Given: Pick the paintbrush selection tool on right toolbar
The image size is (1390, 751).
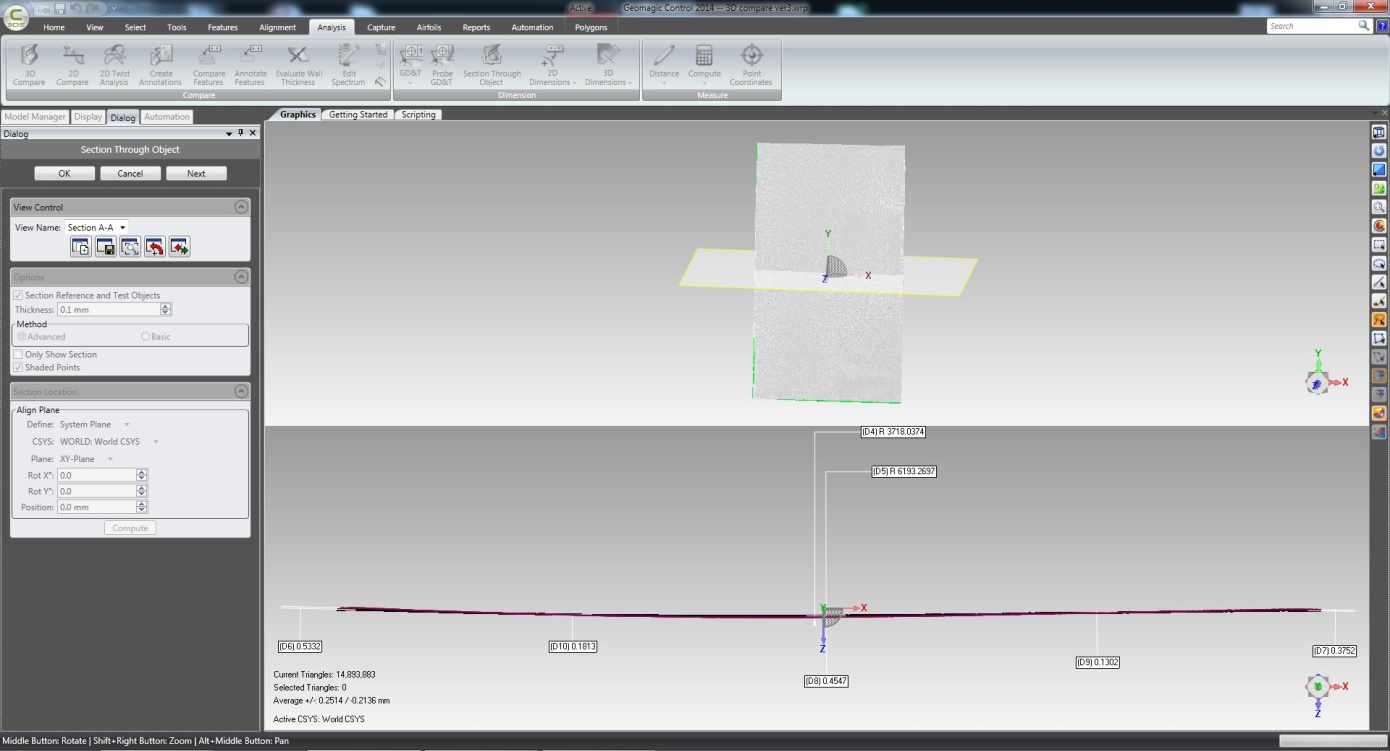Looking at the screenshot, I should (1379, 301).
